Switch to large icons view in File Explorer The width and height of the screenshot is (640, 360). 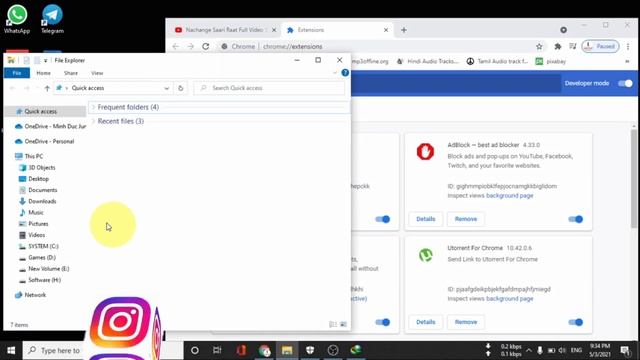pyautogui.click(x=343, y=324)
